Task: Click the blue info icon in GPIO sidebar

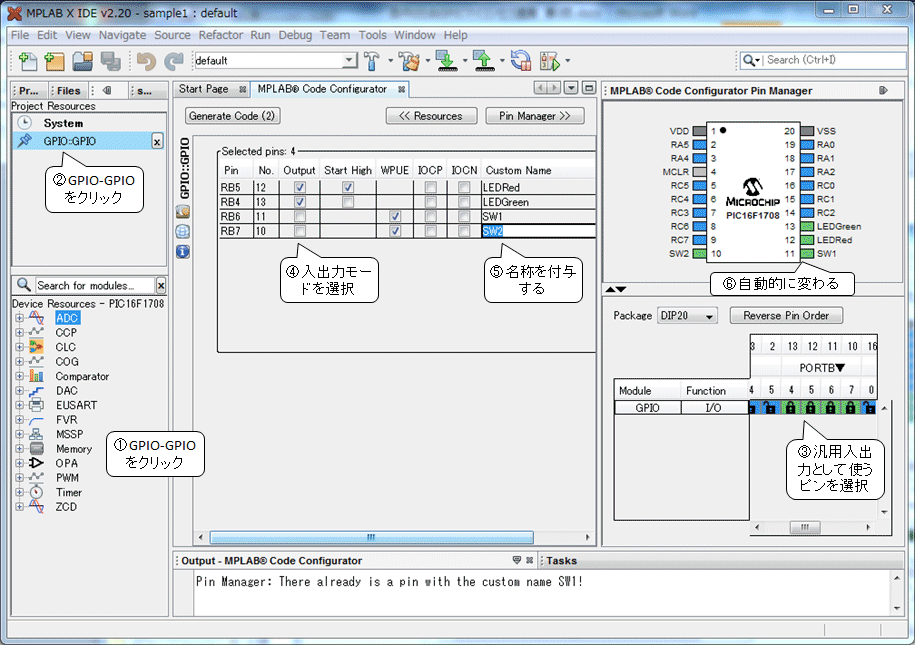Action: click(183, 252)
